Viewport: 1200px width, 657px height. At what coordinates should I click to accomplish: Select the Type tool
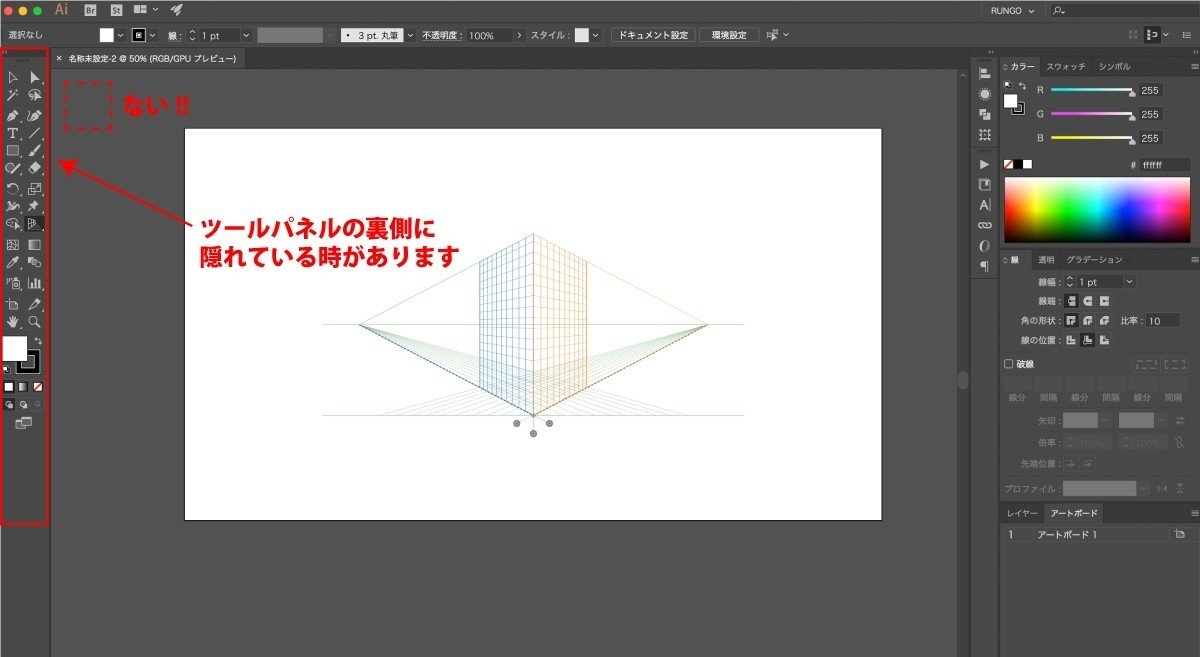13,132
